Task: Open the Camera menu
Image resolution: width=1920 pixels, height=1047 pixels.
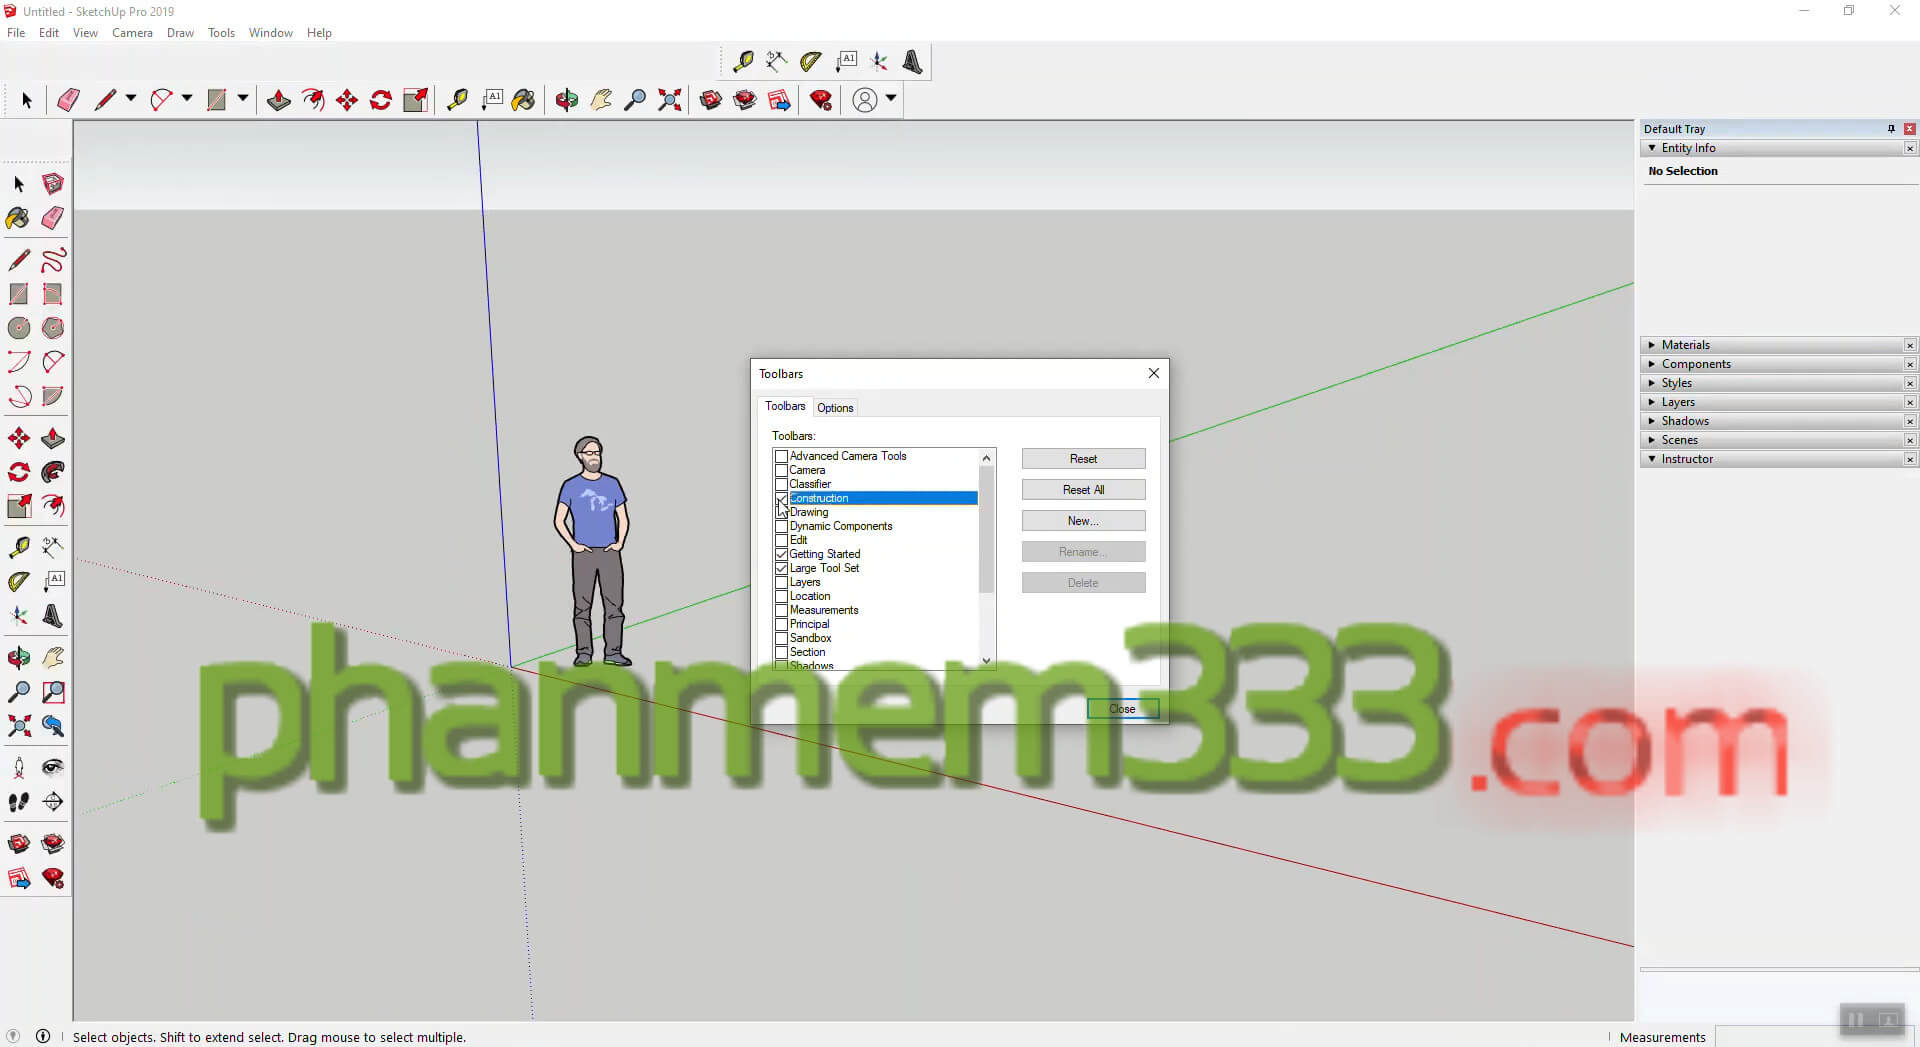Action: (x=132, y=33)
